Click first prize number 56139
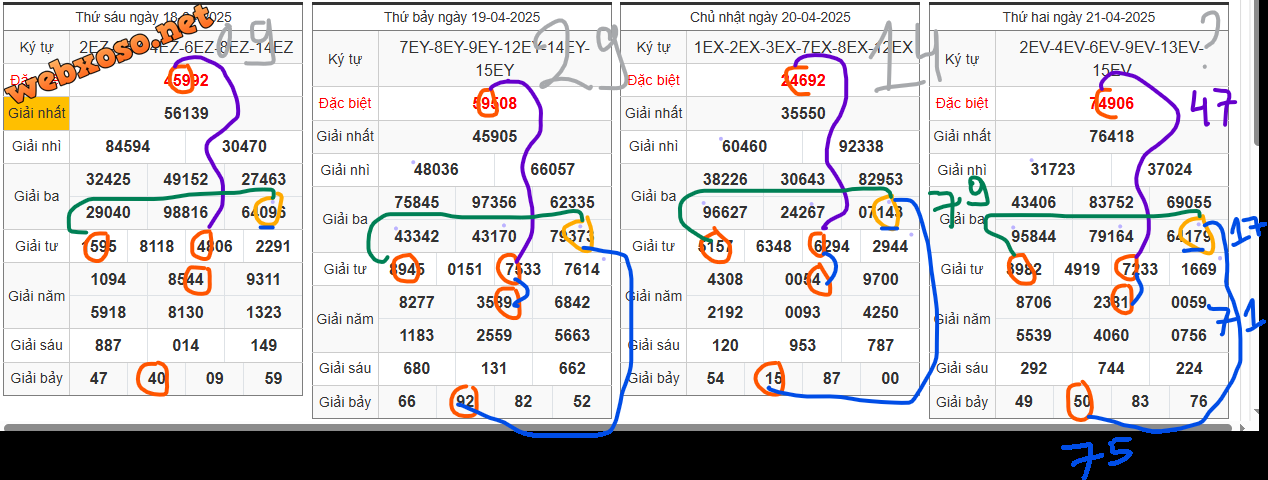 click(186, 113)
